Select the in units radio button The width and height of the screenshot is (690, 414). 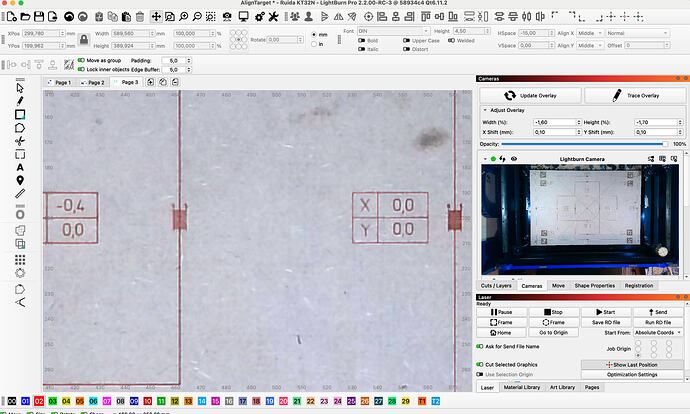pyautogui.click(x=314, y=44)
